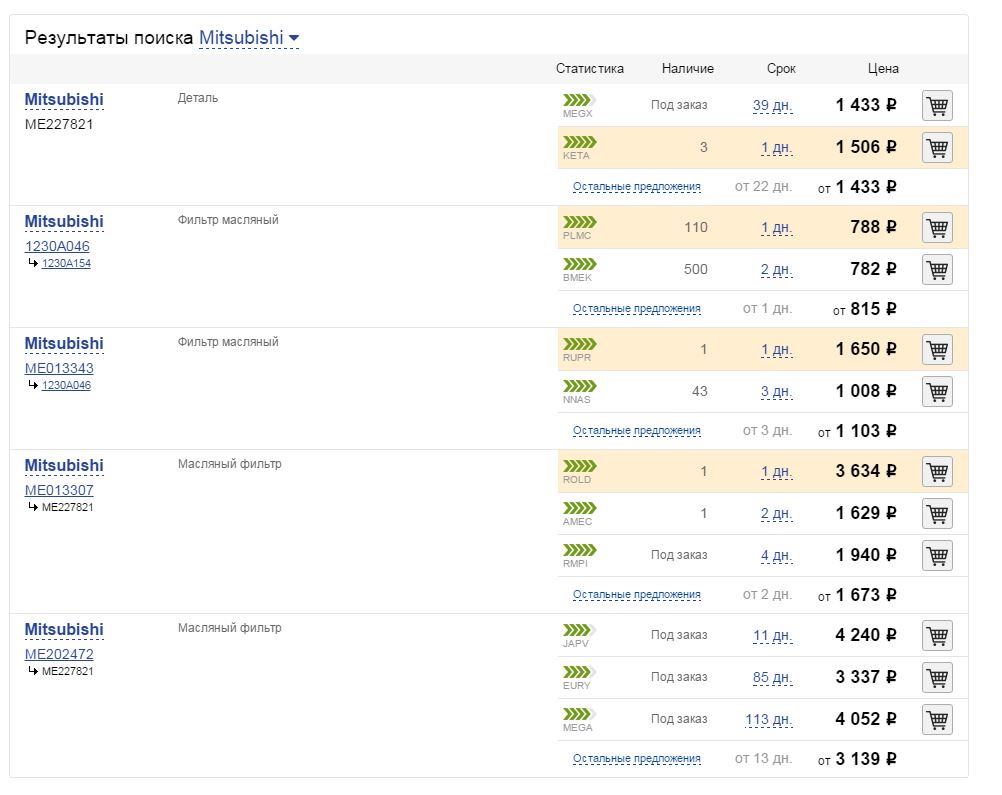Viewport: 1002px width, 795px height.
Task: Click the KETA supplier statistics arrows
Action: pyautogui.click(x=579, y=142)
